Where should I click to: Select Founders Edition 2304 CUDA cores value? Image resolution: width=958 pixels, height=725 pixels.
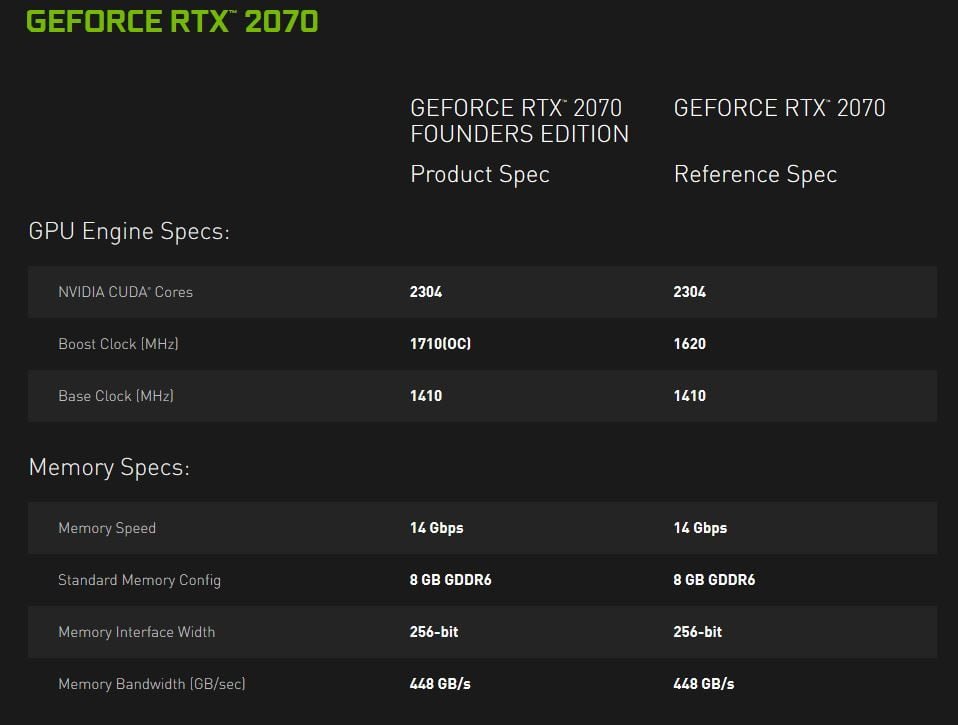(426, 292)
